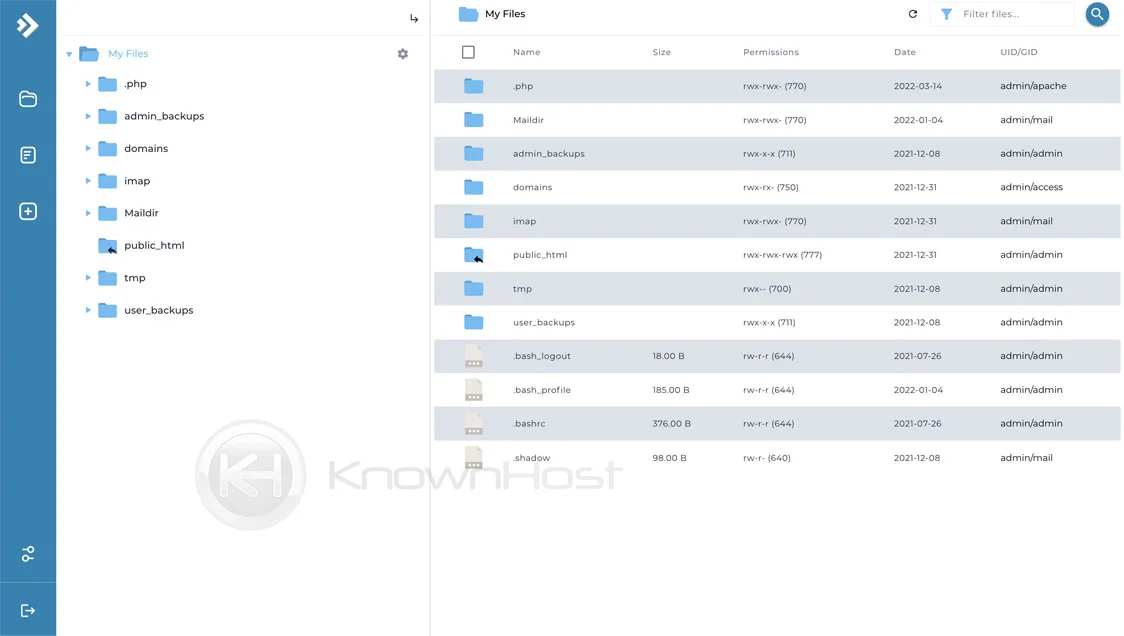This screenshot has width=1124, height=636.
Task: Expand the domains folder in tree
Action: 88,148
